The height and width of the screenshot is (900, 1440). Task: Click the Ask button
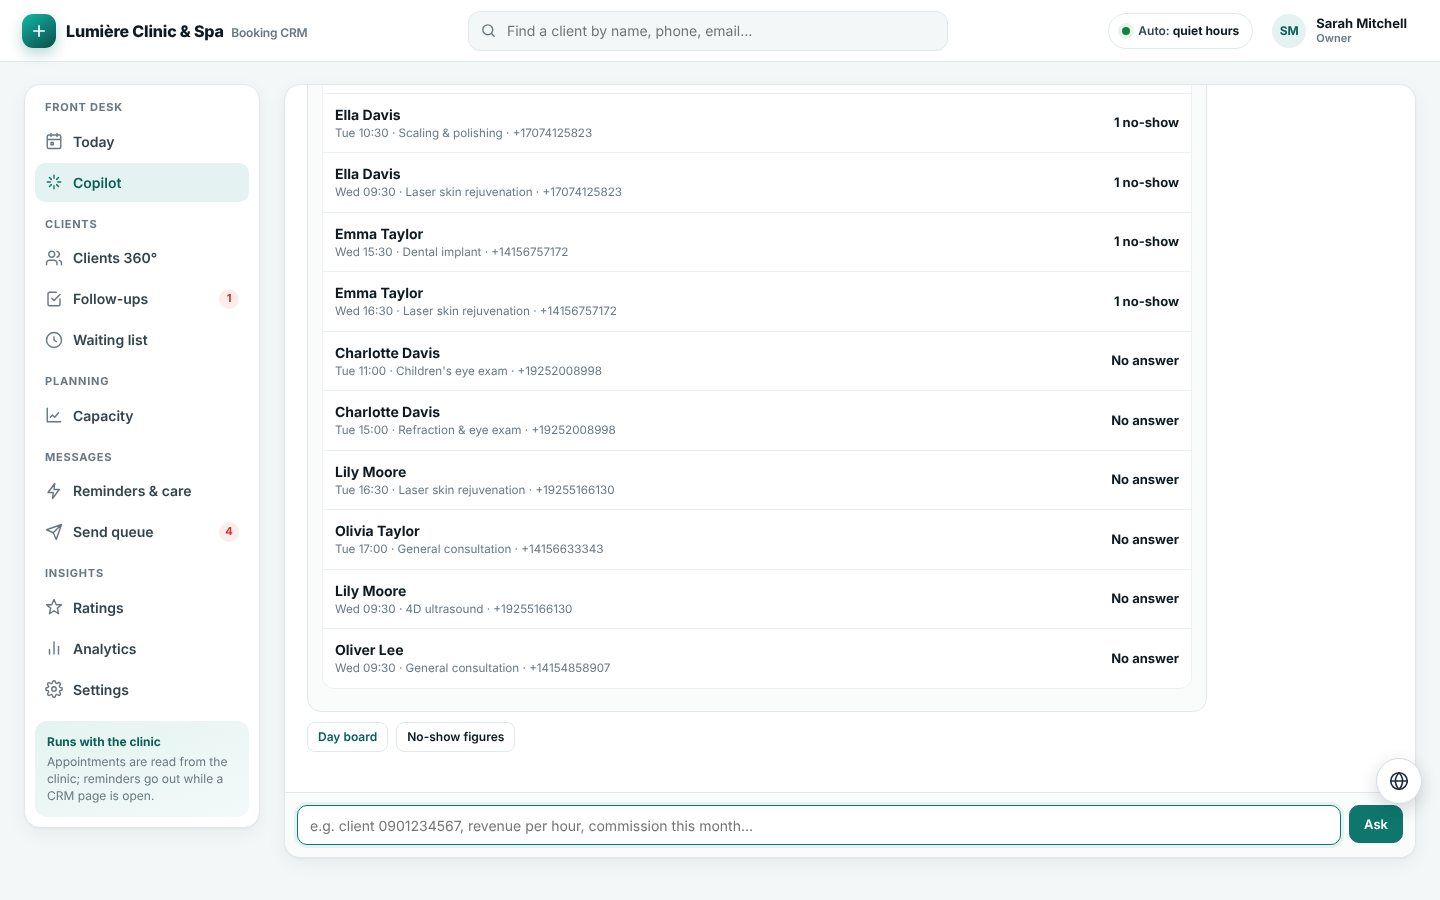[1376, 825]
